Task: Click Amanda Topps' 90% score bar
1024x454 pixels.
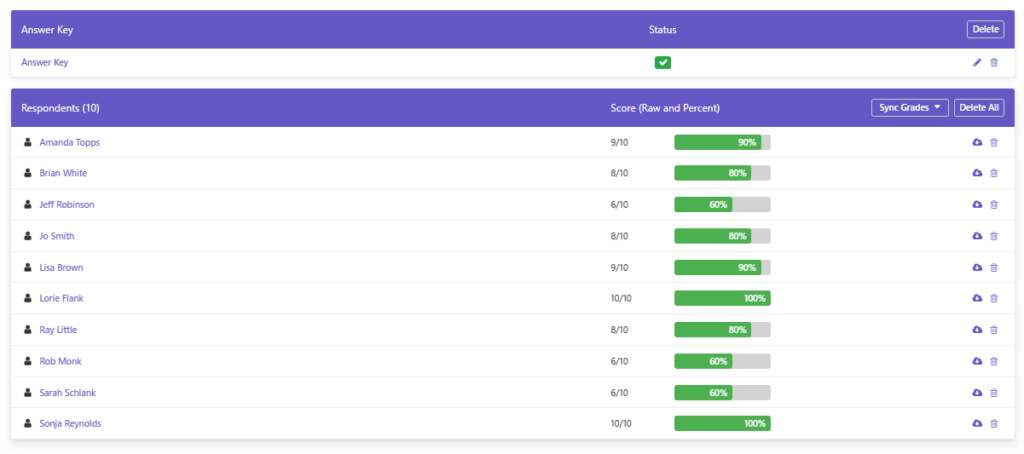Action: point(722,142)
